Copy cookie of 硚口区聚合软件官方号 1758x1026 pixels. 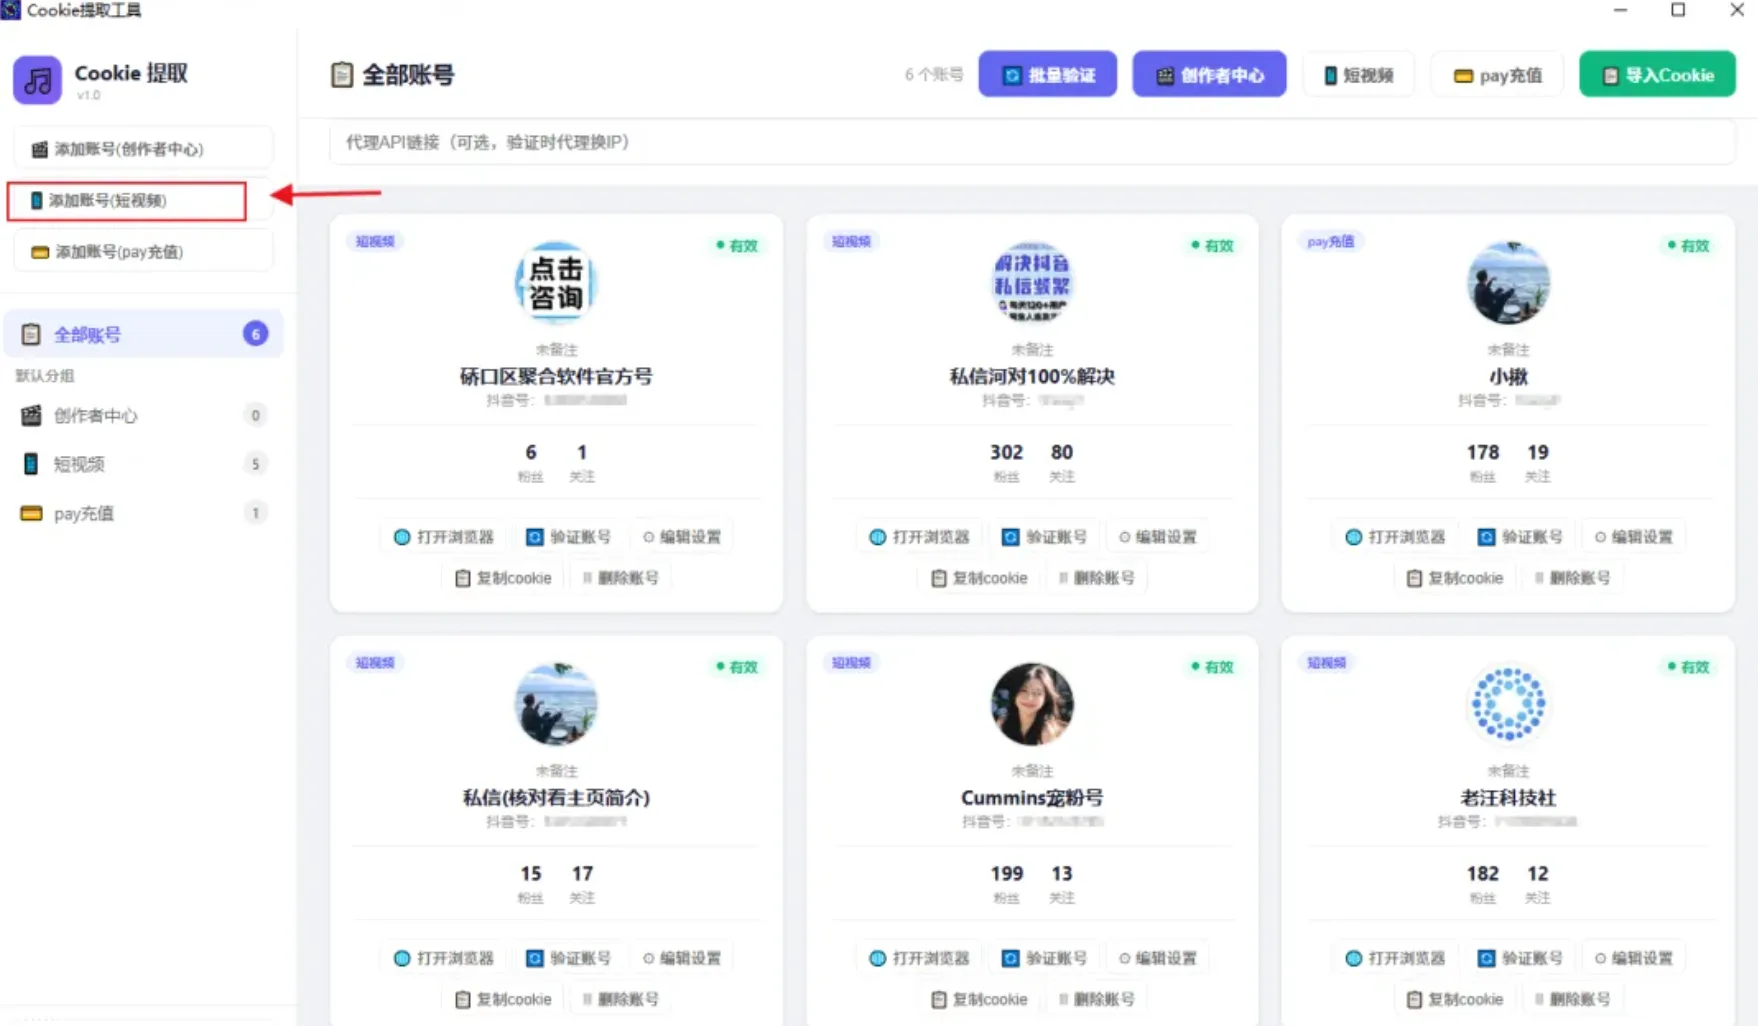tap(503, 578)
